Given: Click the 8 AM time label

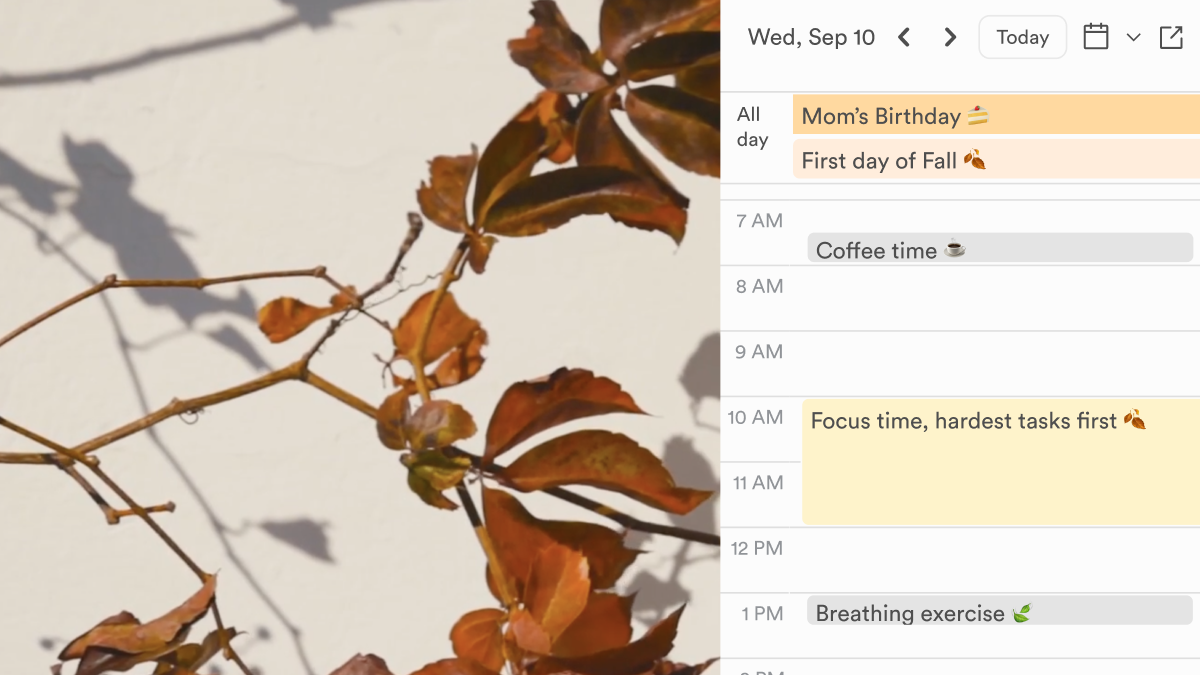Looking at the screenshot, I should (x=759, y=287).
